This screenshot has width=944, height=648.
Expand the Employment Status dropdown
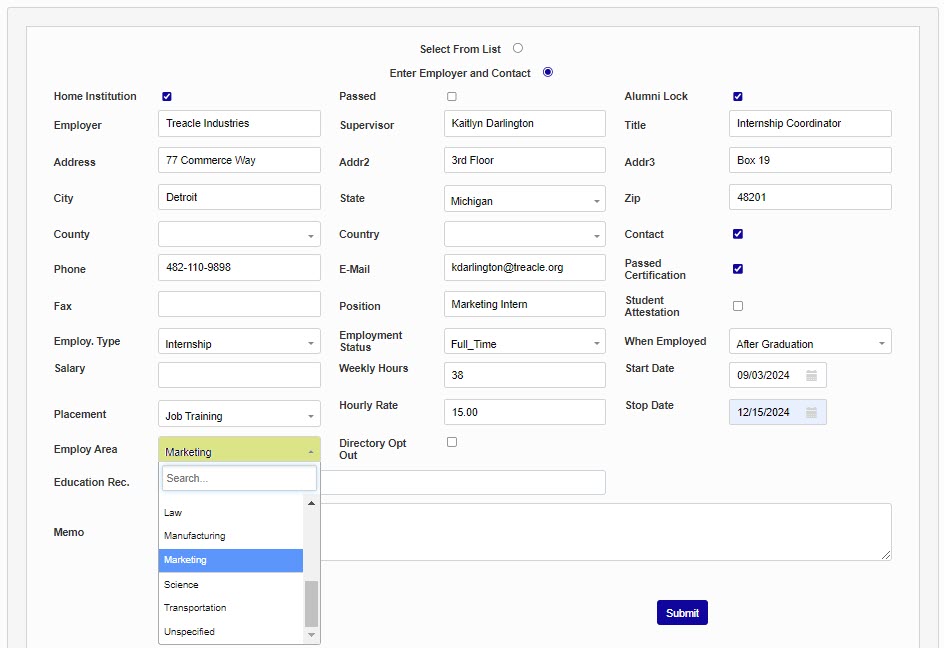[525, 343]
